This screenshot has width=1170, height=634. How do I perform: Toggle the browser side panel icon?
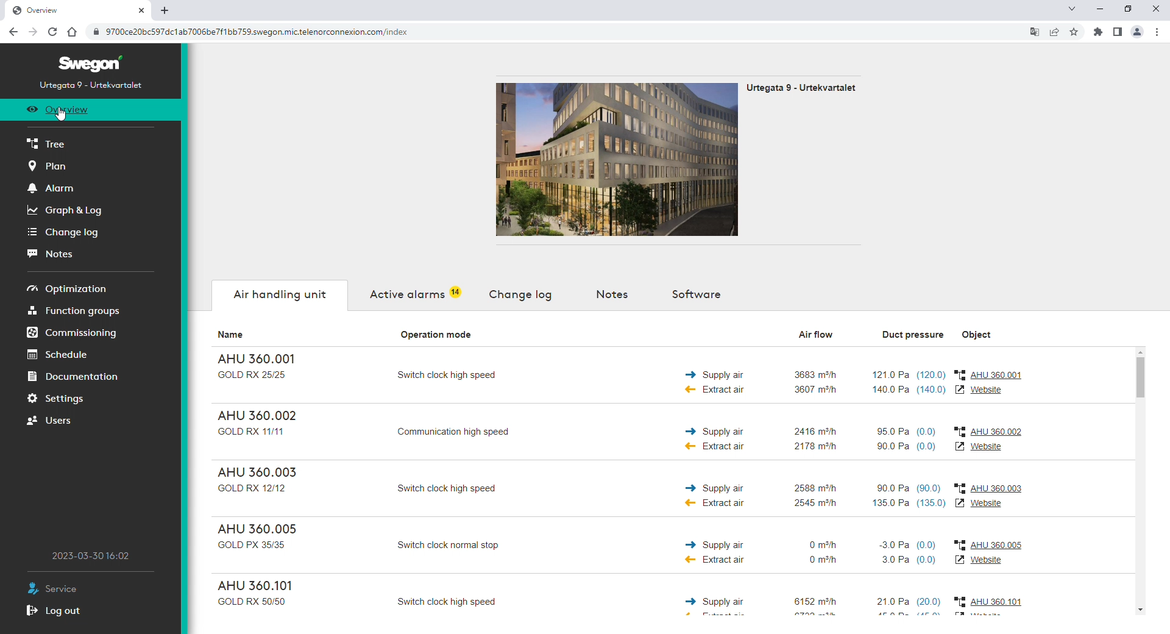click(x=1117, y=32)
